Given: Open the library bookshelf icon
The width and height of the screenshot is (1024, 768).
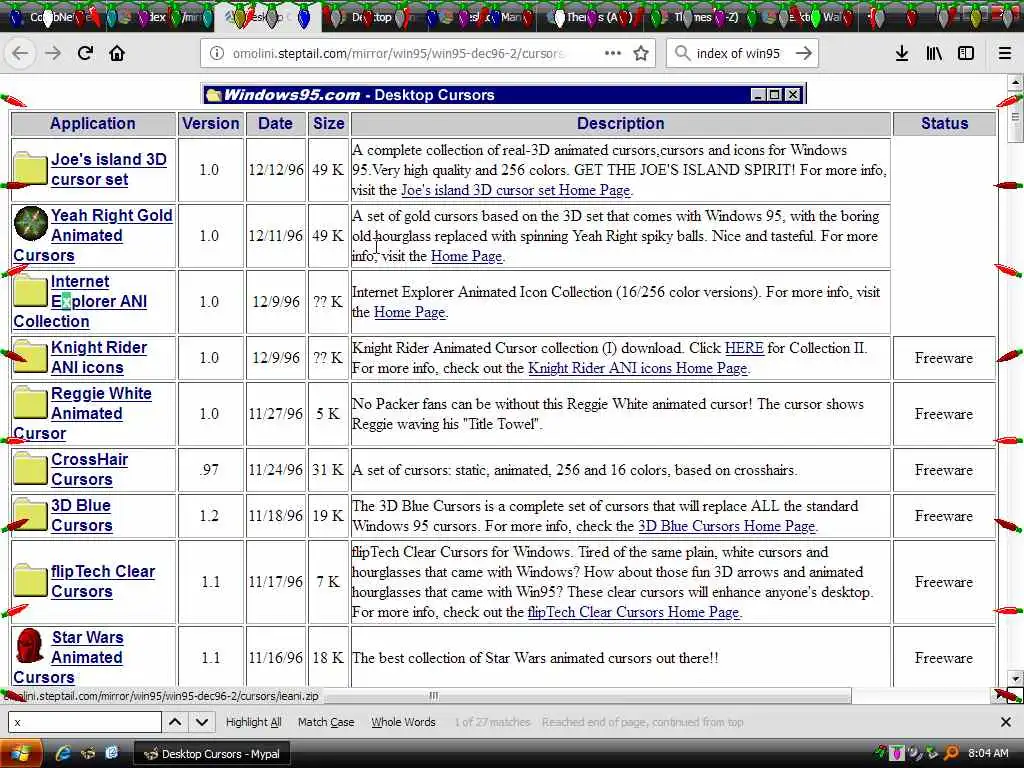Looking at the screenshot, I should pos(934,53).
